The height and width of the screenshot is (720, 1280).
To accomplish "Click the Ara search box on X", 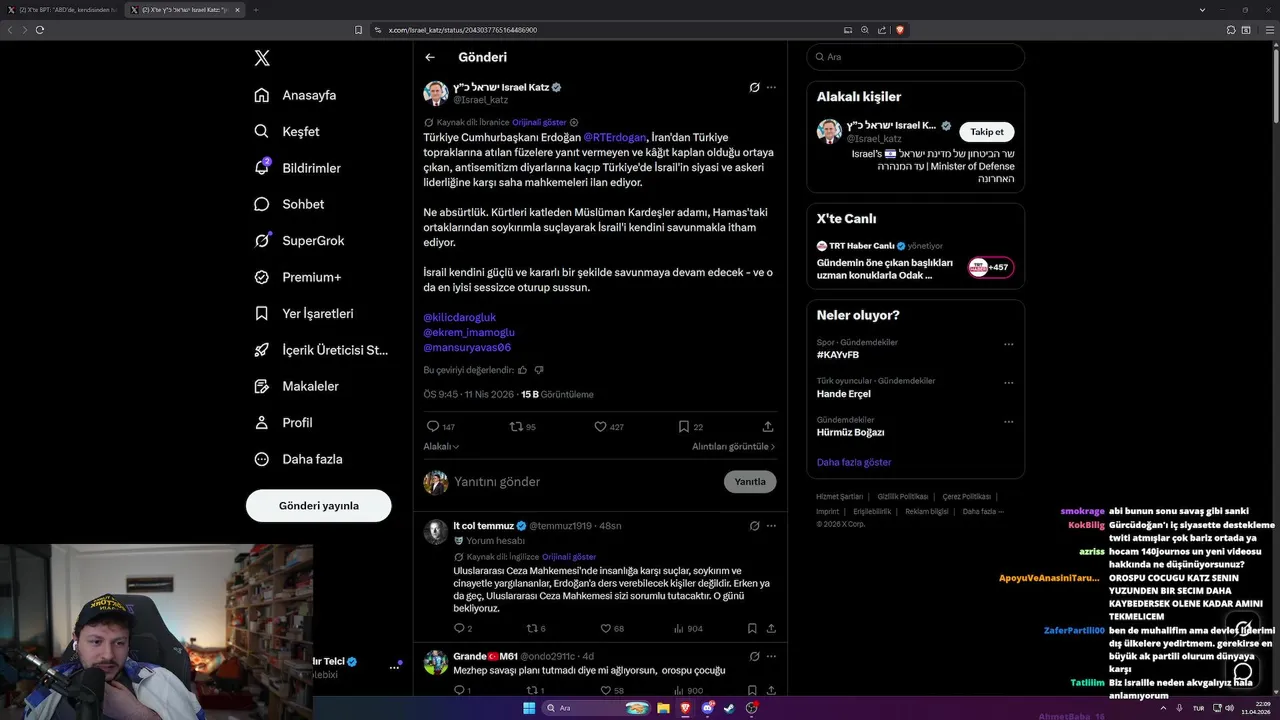I will (x=915, y=57).
